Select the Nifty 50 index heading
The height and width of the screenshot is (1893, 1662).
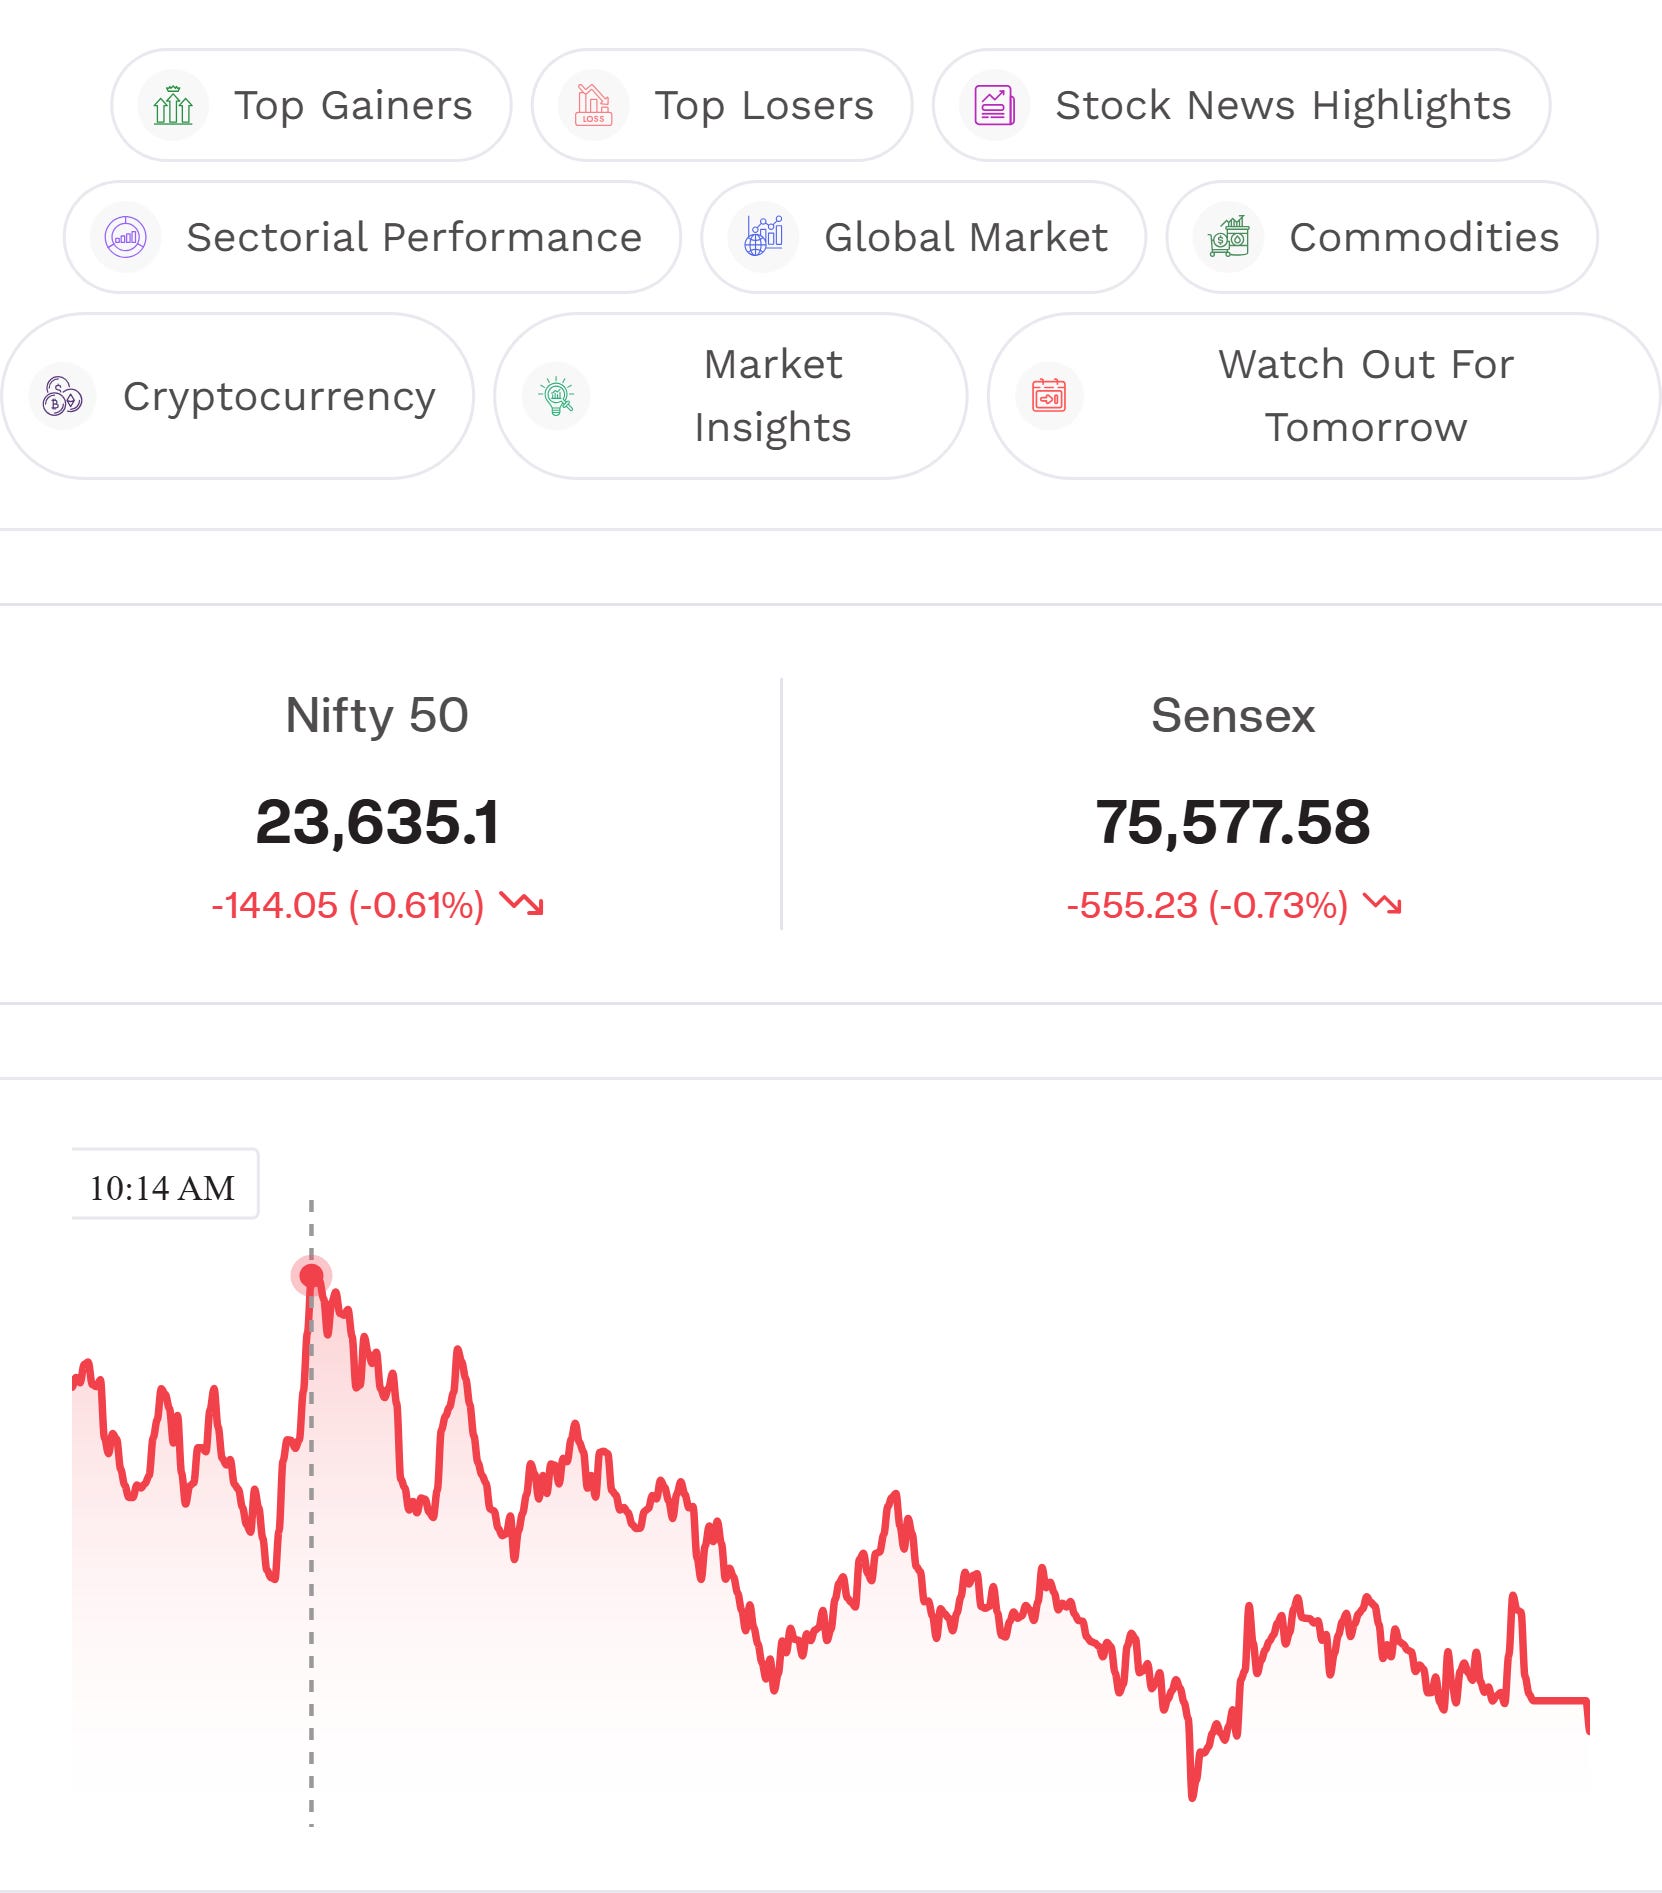377,716
